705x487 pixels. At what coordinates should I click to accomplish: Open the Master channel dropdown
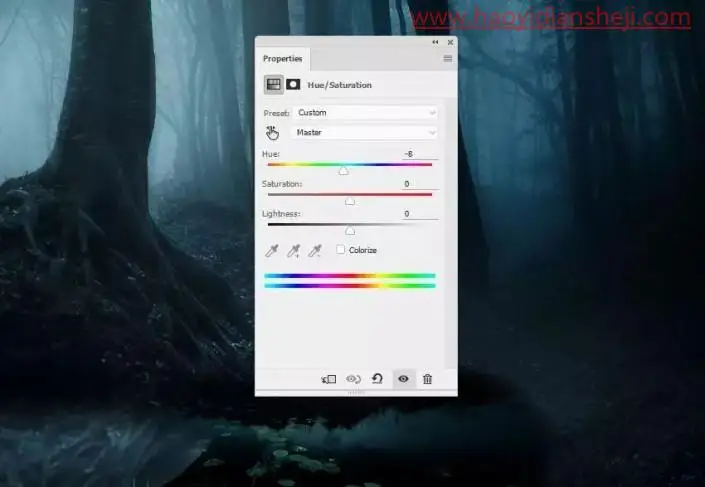tap(365, 132)
